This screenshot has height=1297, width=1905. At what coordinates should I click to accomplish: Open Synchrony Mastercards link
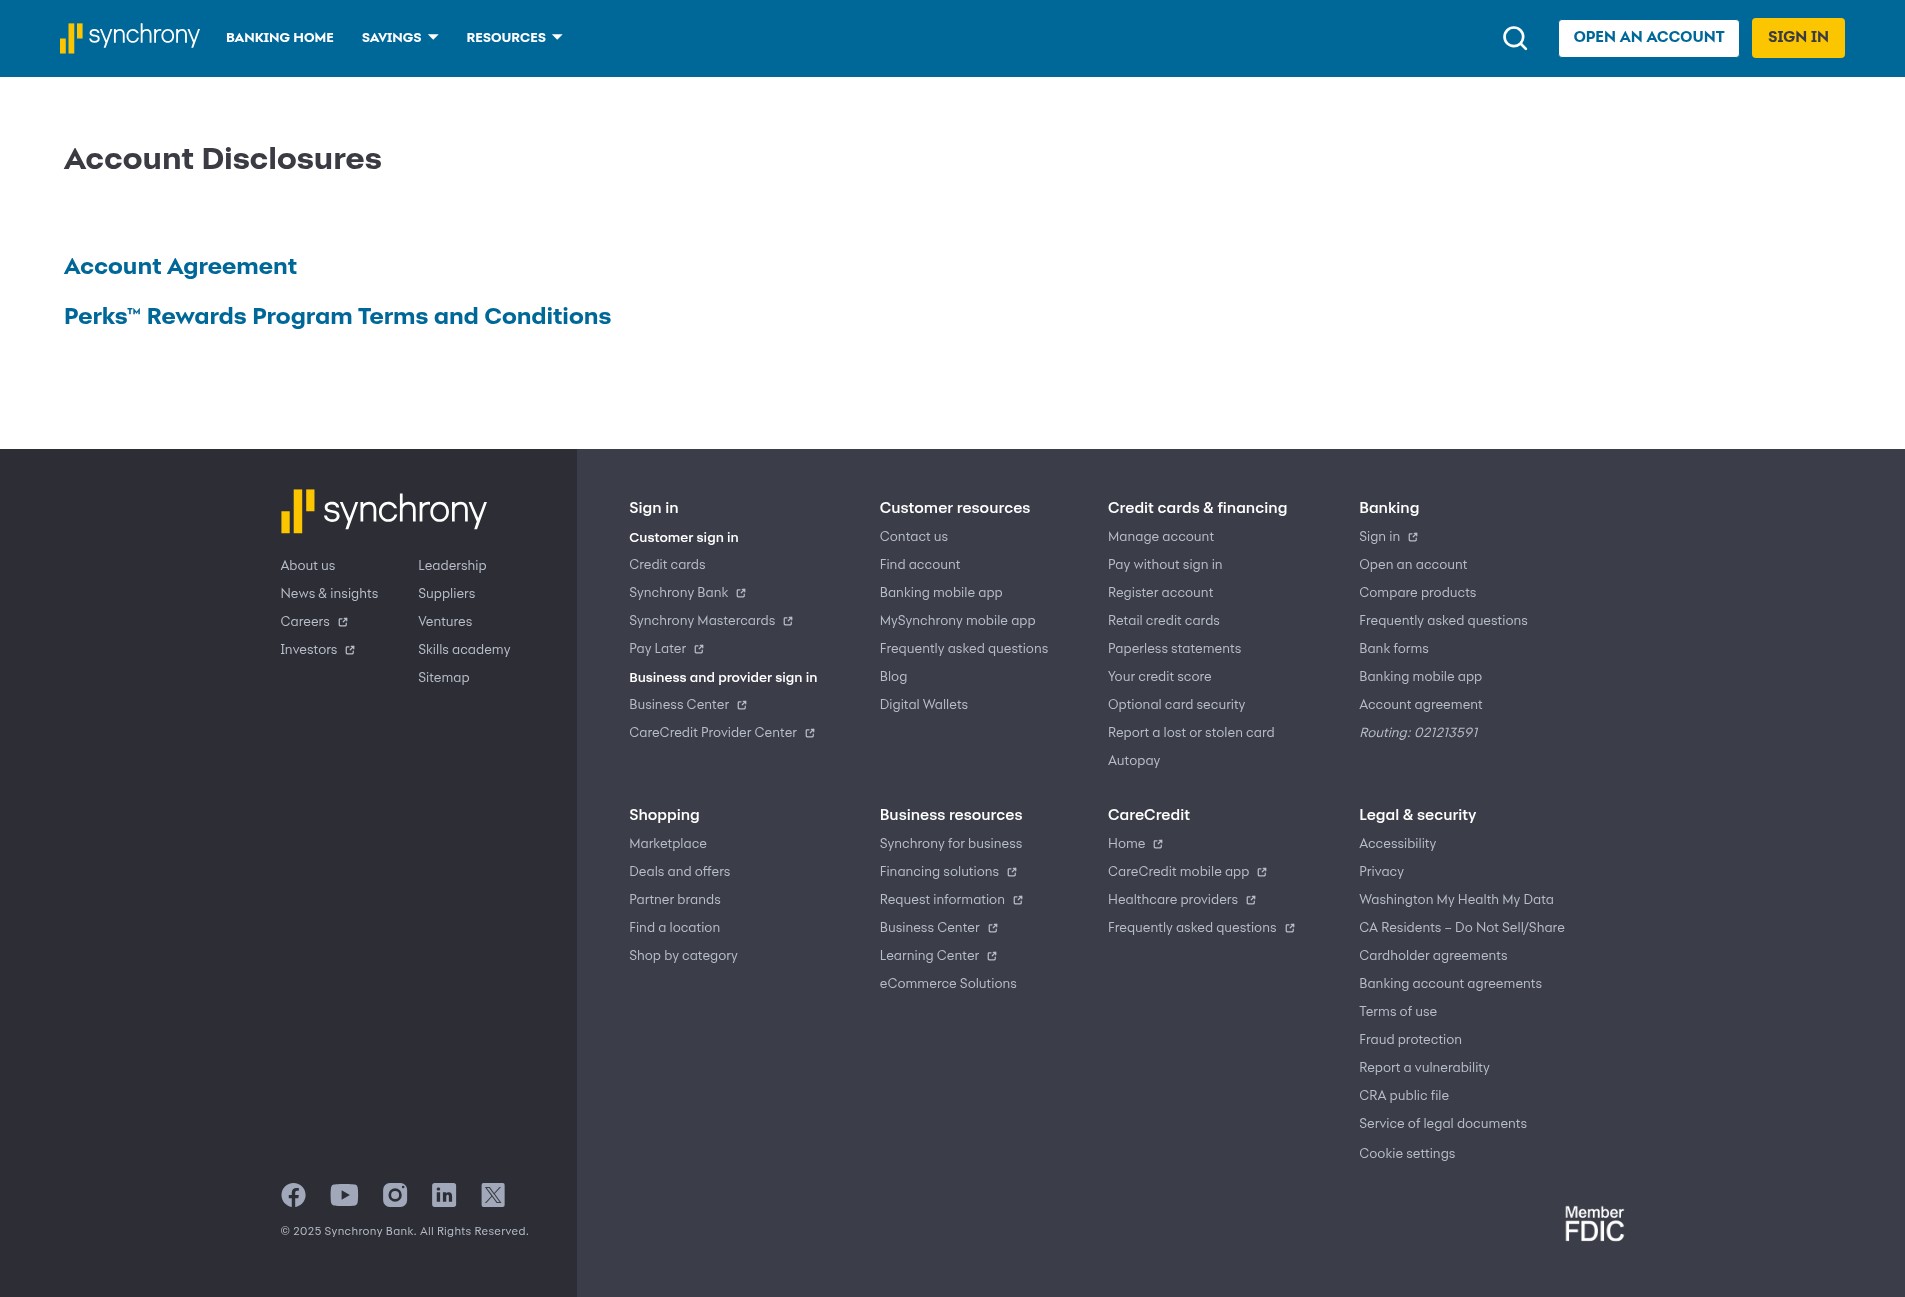point(711,621)
